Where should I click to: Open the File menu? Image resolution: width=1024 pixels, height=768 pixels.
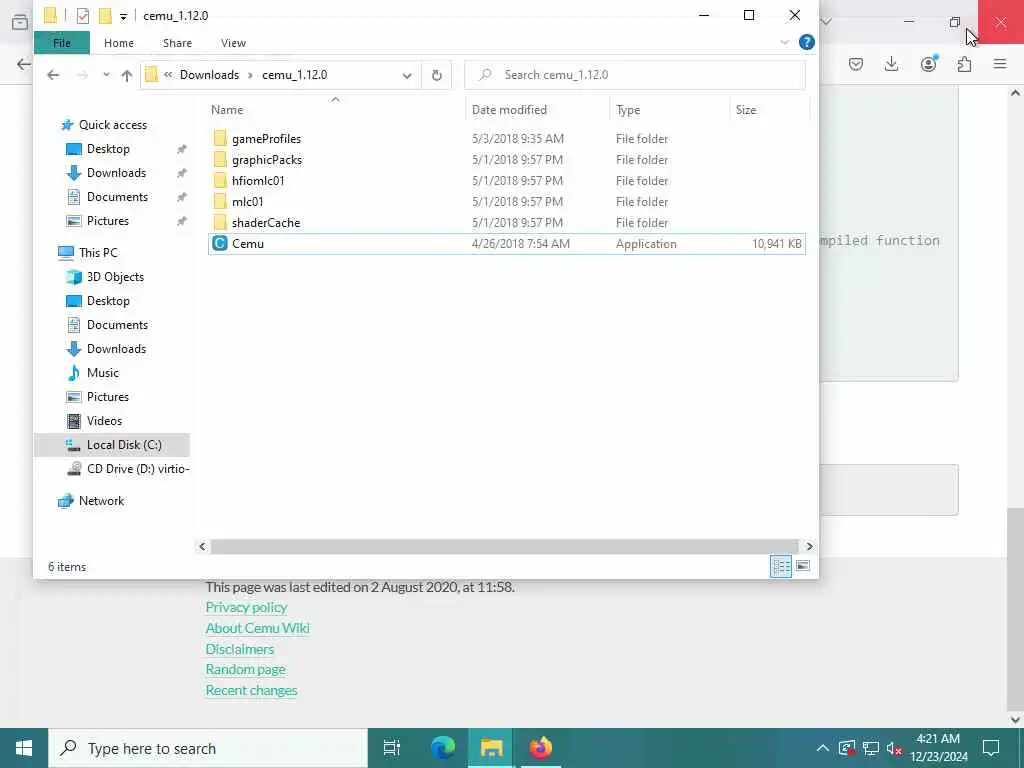coord(62,43)
